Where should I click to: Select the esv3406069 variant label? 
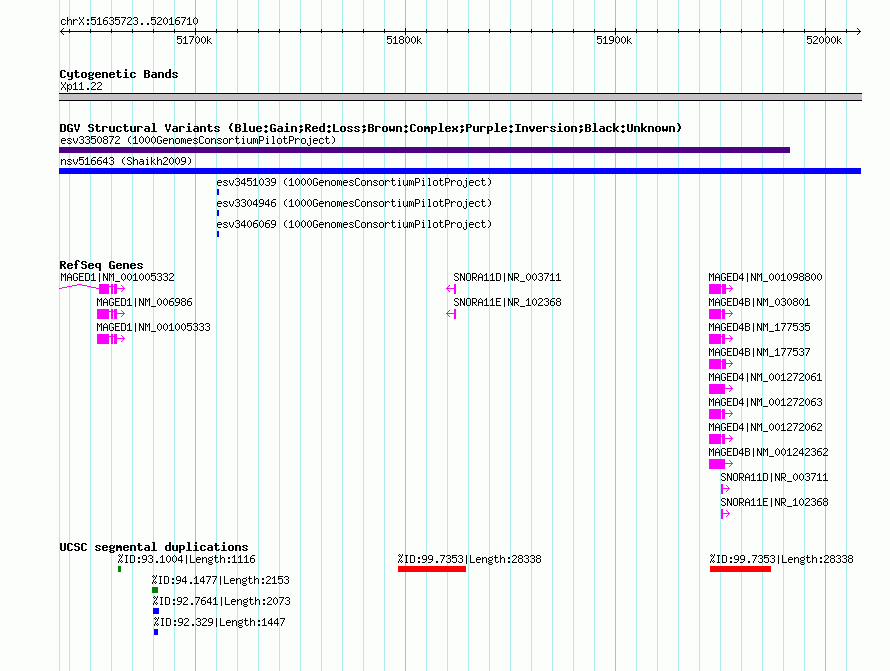(x=354, y=224)
